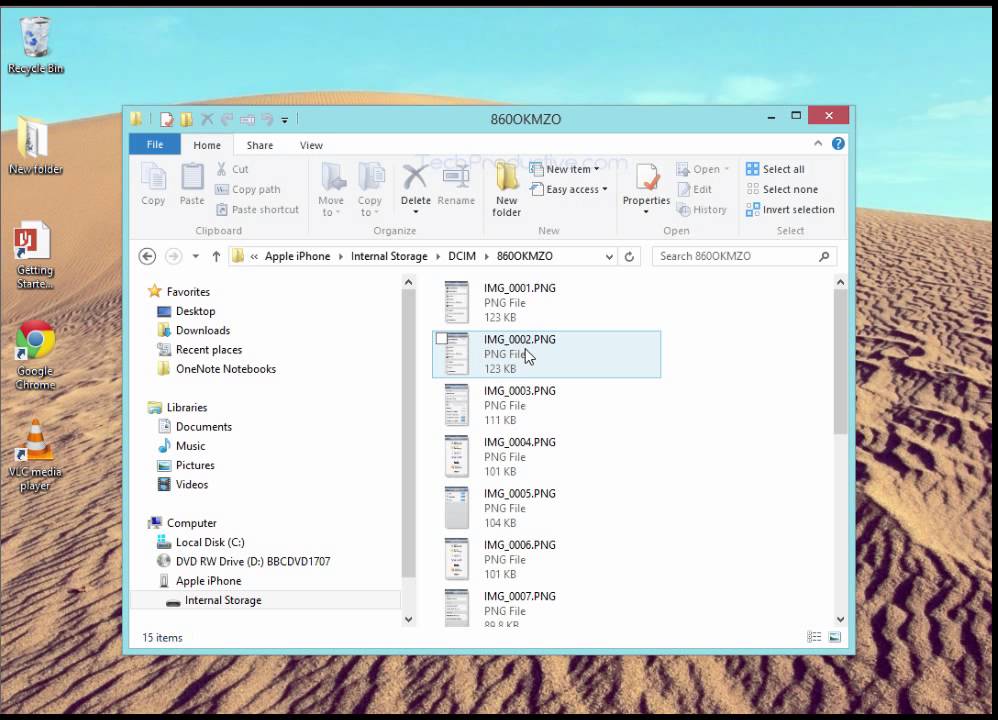Open Videos library
The width and height of the screenshot is (998, 720).
(183, 484)
